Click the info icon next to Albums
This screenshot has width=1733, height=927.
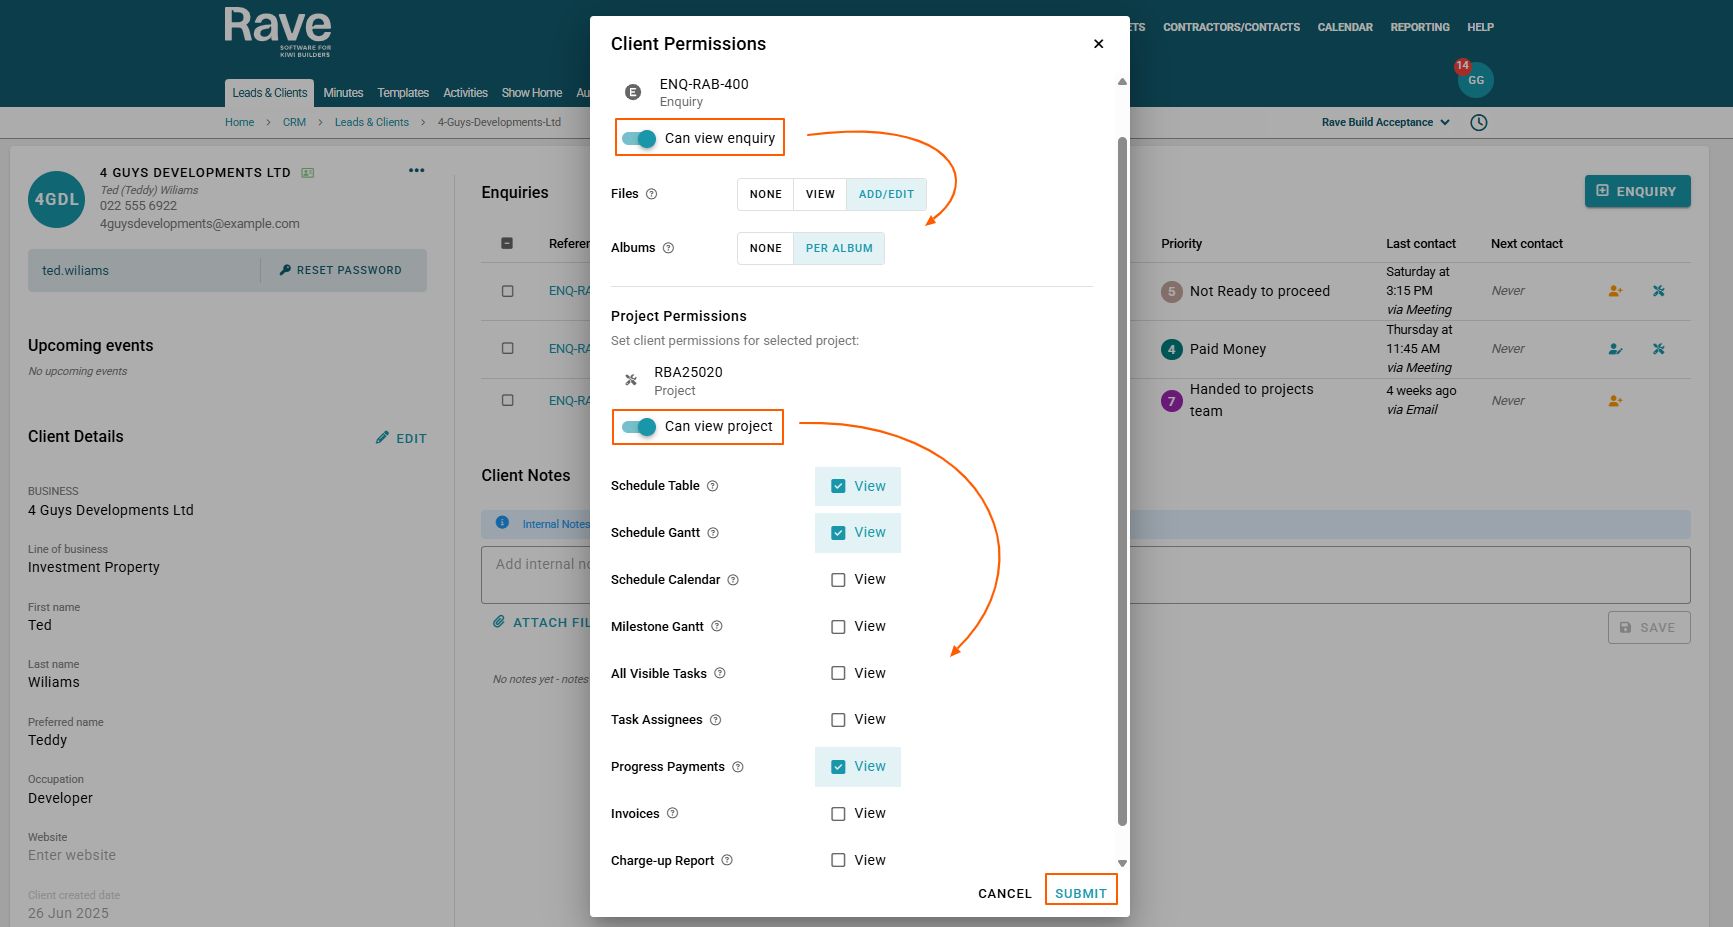tap(669, 248)
